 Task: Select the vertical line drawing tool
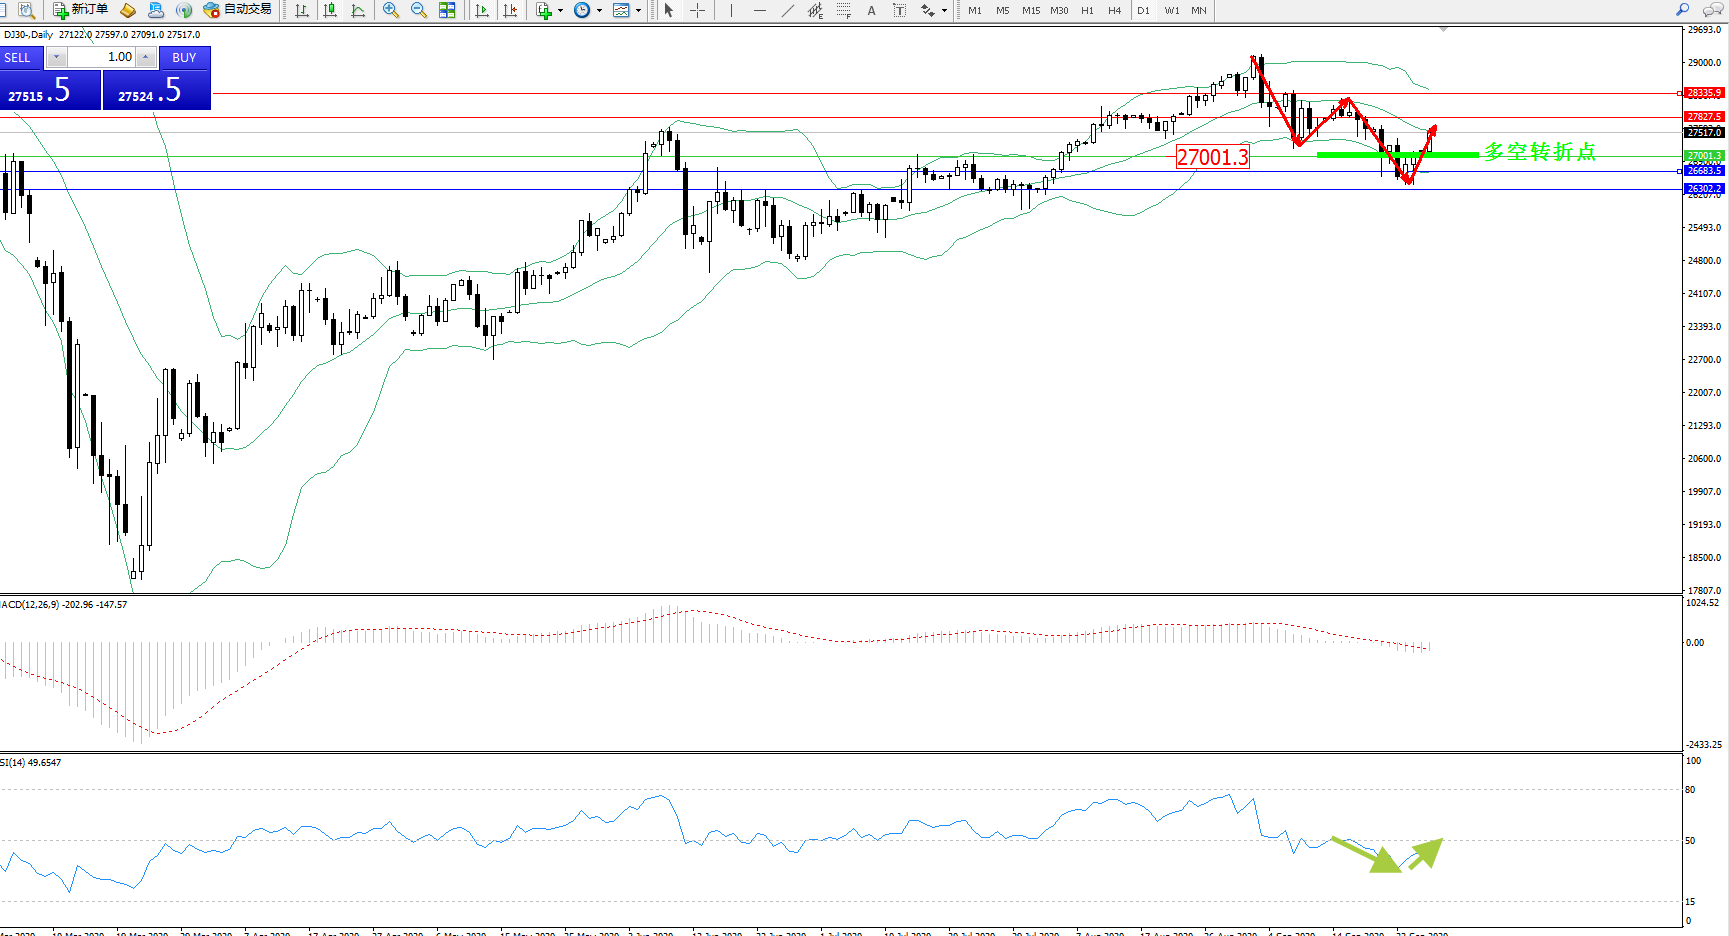(732, 10)
